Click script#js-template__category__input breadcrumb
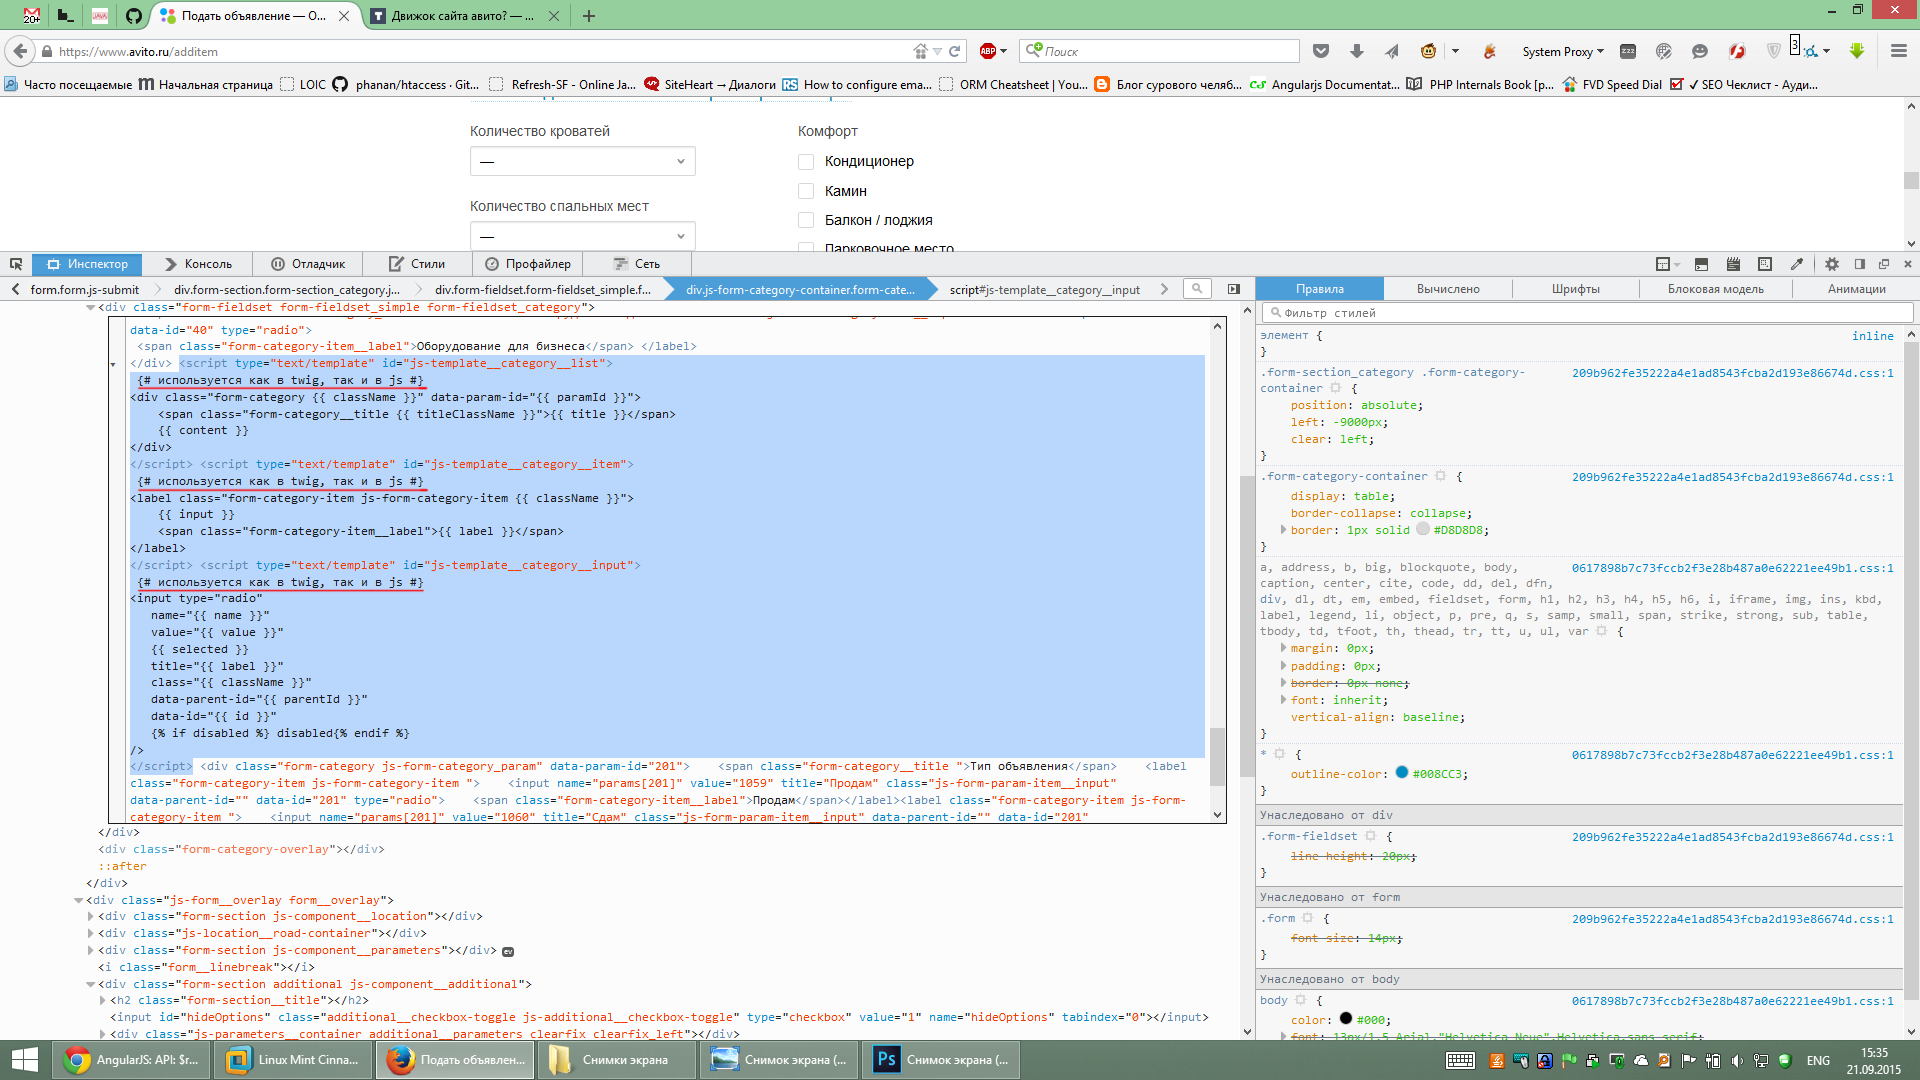The image size is (1920, 1080). [x=1044, y=290]
